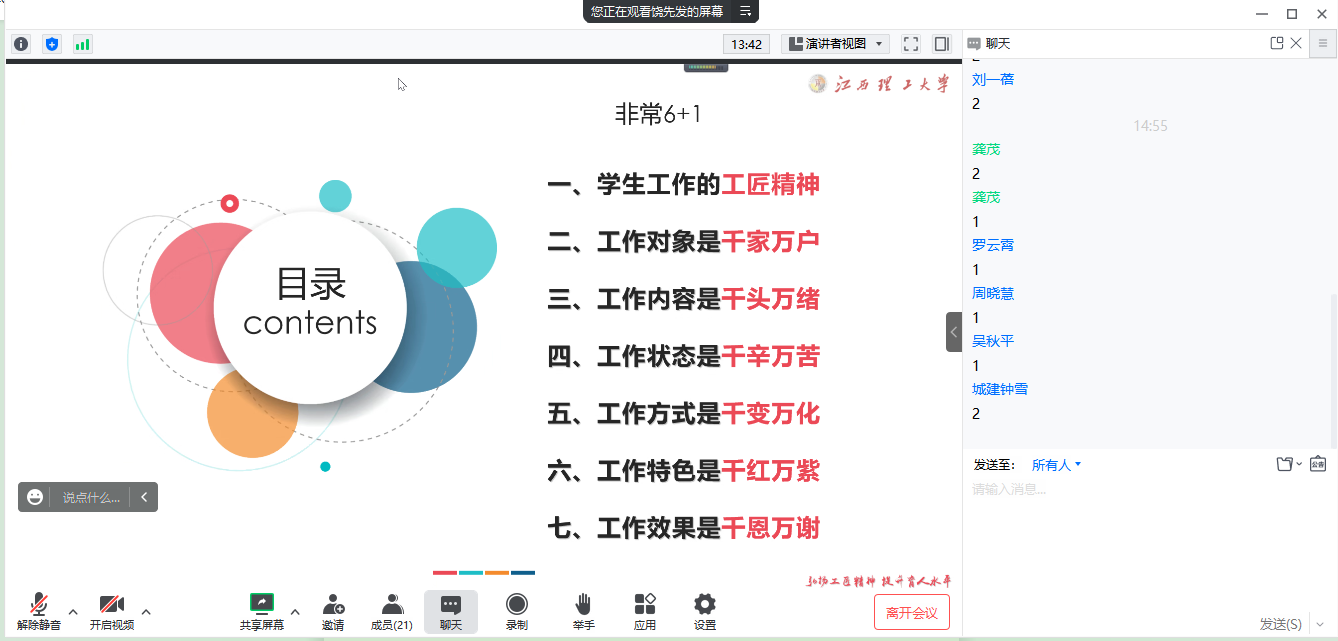Image resolution: width=1338 pixels, height=641 pixels.
Task: Leave the meeting (离开会议)
Action: tap(912, 612)
